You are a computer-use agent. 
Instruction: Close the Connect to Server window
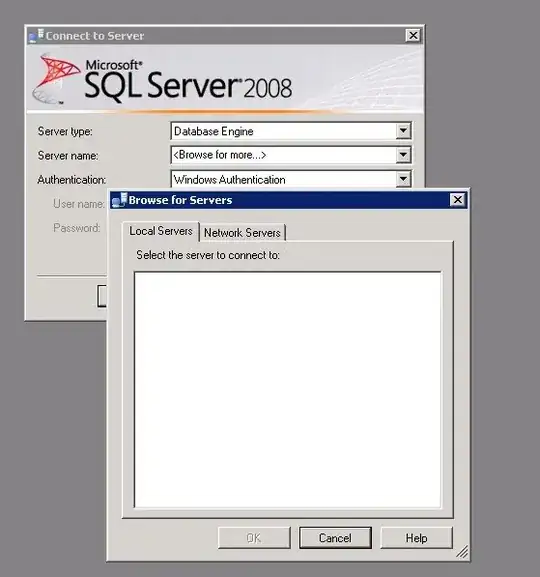pos(413,35)
